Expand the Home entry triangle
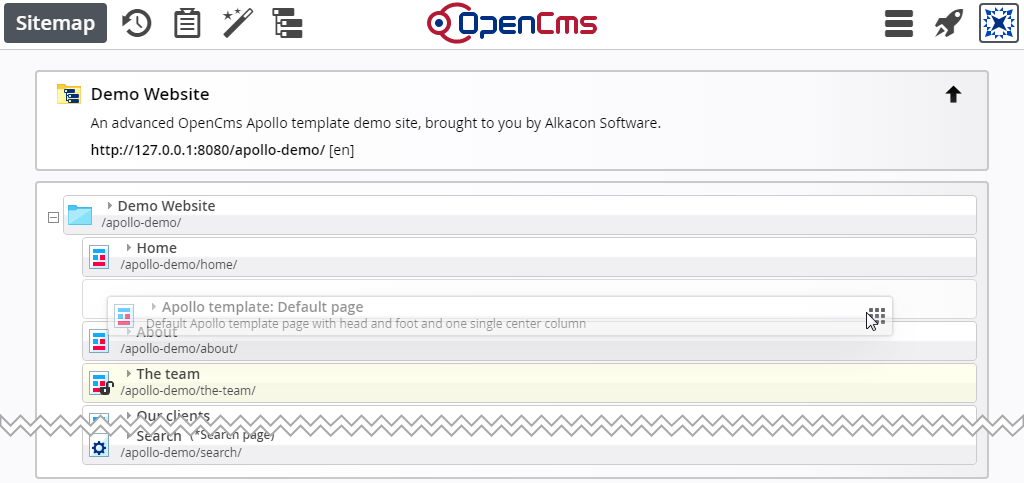Screen dimensions: 1024x483 click(129, 248)
